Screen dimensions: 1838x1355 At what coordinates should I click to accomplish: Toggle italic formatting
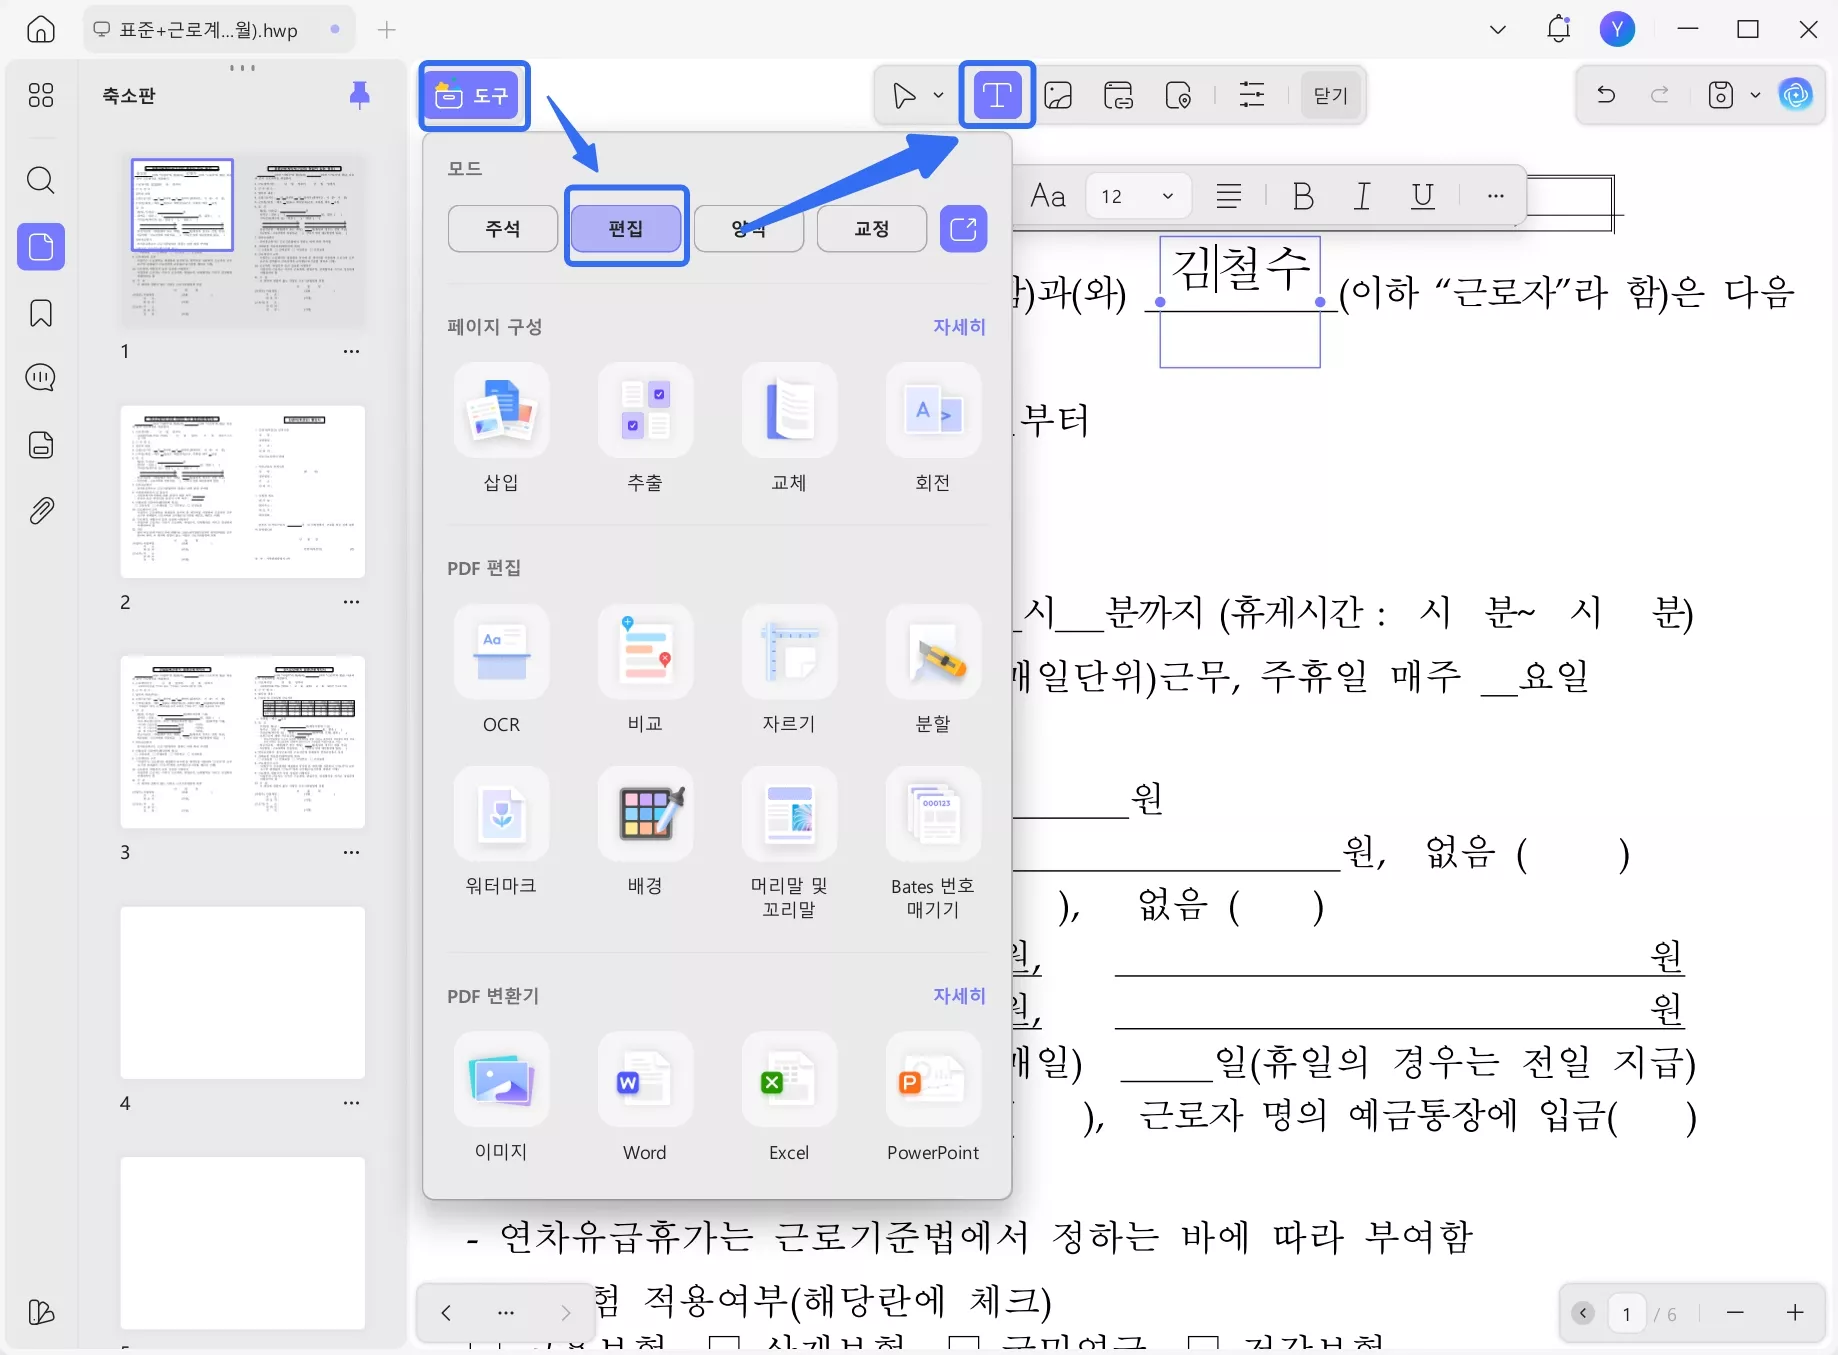[x=1362, y=196]
